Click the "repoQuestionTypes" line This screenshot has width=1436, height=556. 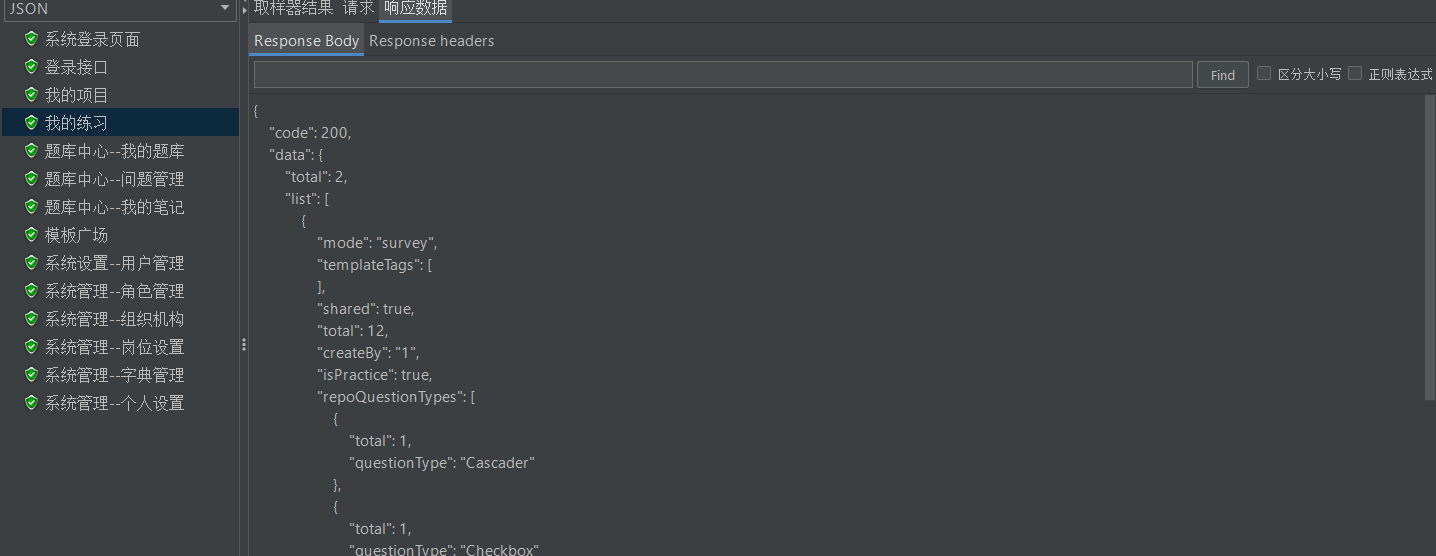point(396,396)
